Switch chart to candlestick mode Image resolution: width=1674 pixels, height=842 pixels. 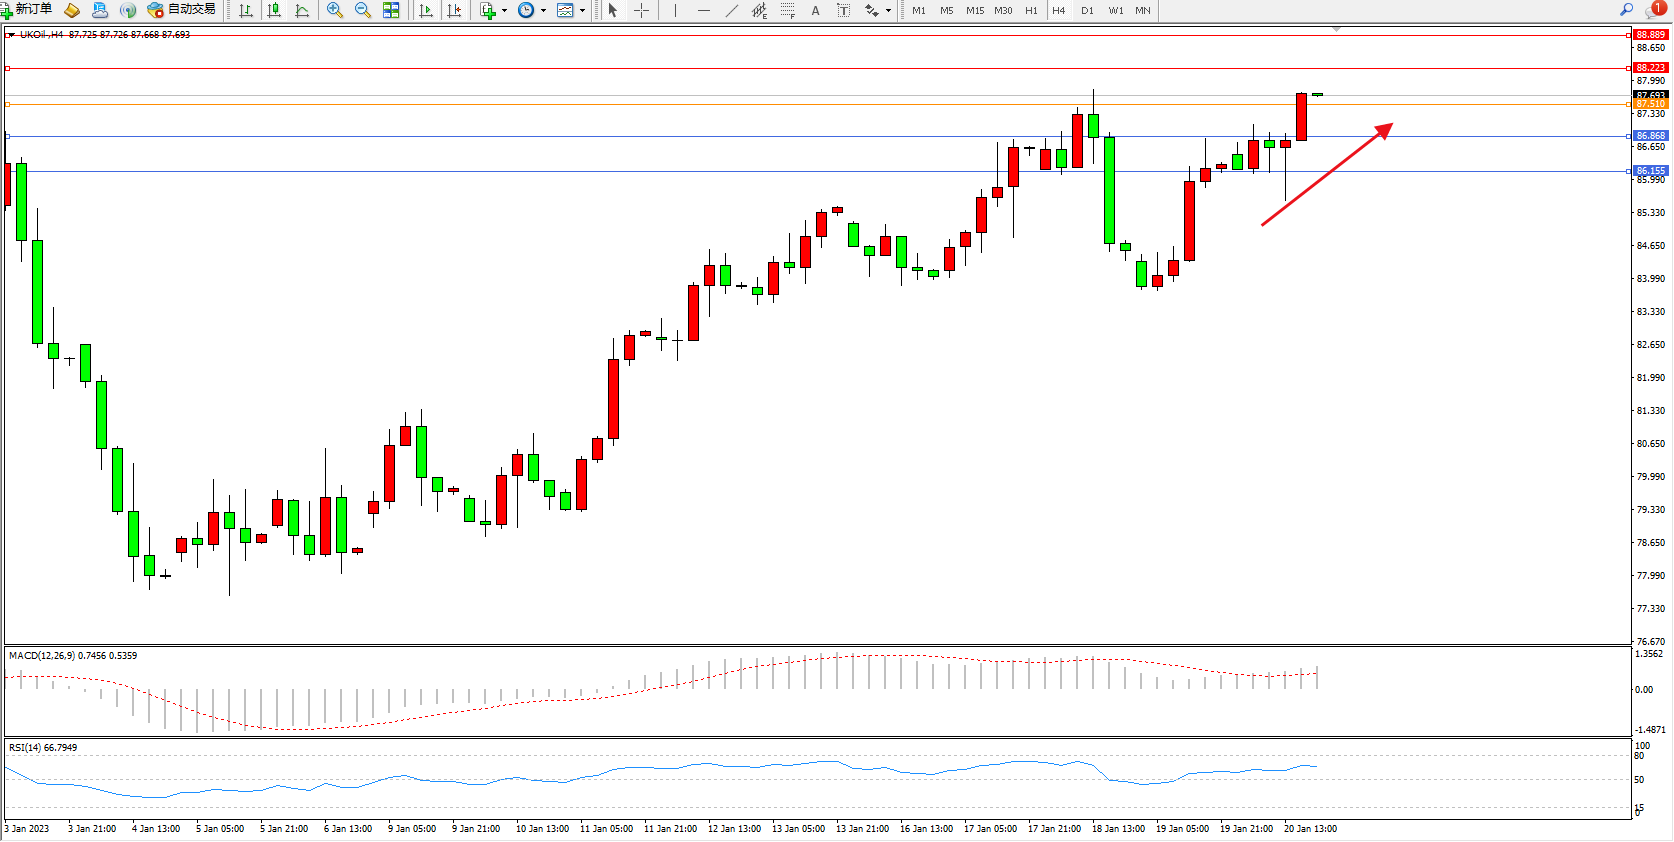pyautogui.click(x=274, y=10)
